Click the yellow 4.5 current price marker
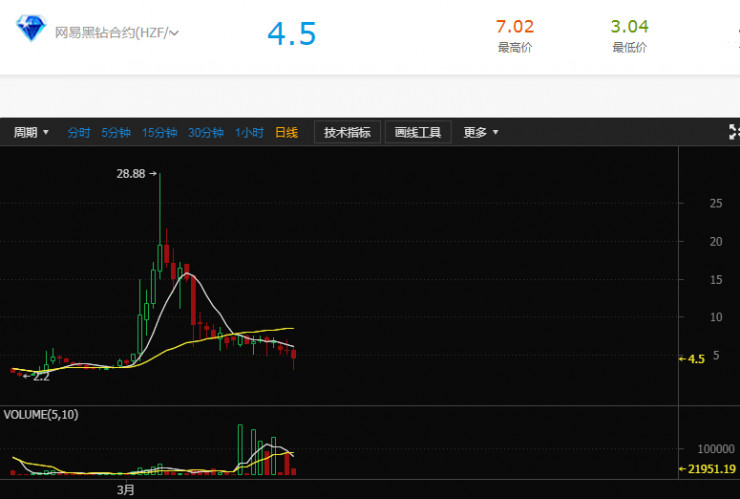 coord(694,358)
